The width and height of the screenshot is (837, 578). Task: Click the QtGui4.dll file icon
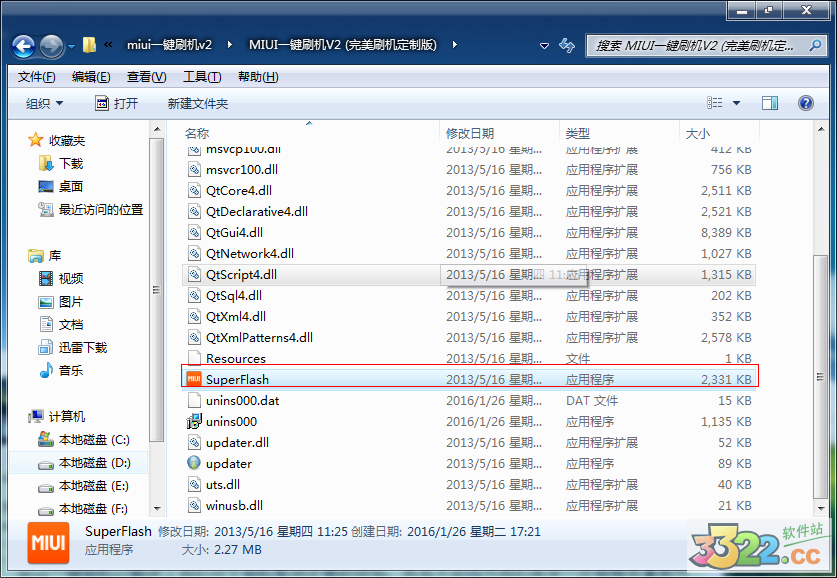click(x=194, y=233)
